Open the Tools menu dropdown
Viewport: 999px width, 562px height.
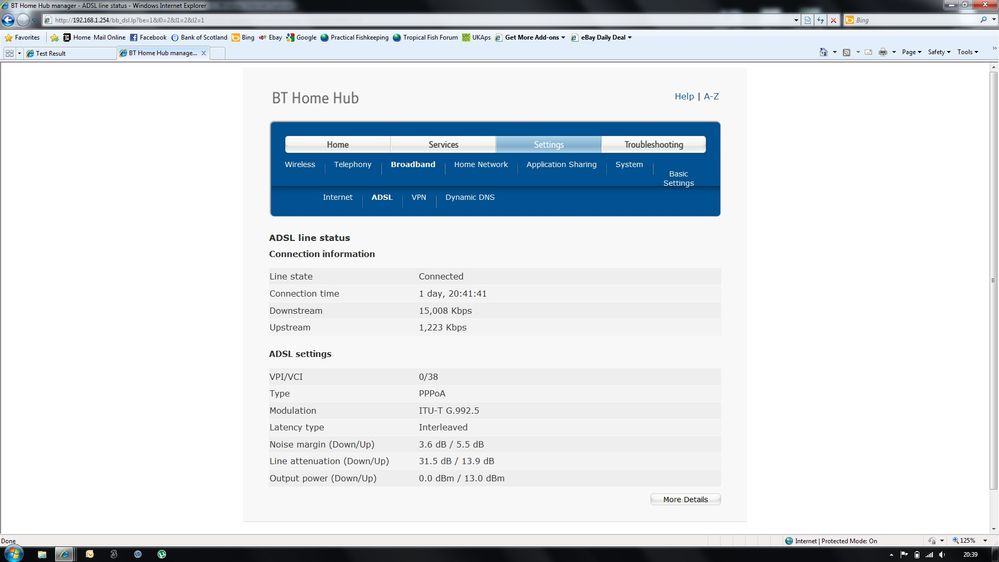pyautogui.click(x=967, y=52)
